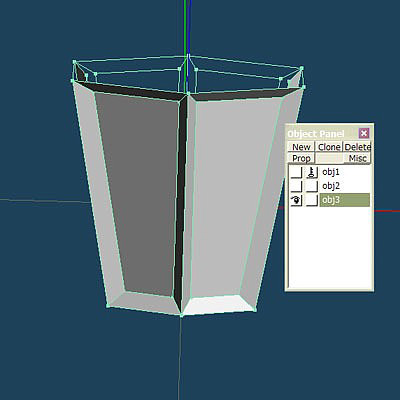This screenshot has width=400, height=400.
Task: Toggle the eye visibility icon for obj3
Action: 296,200
